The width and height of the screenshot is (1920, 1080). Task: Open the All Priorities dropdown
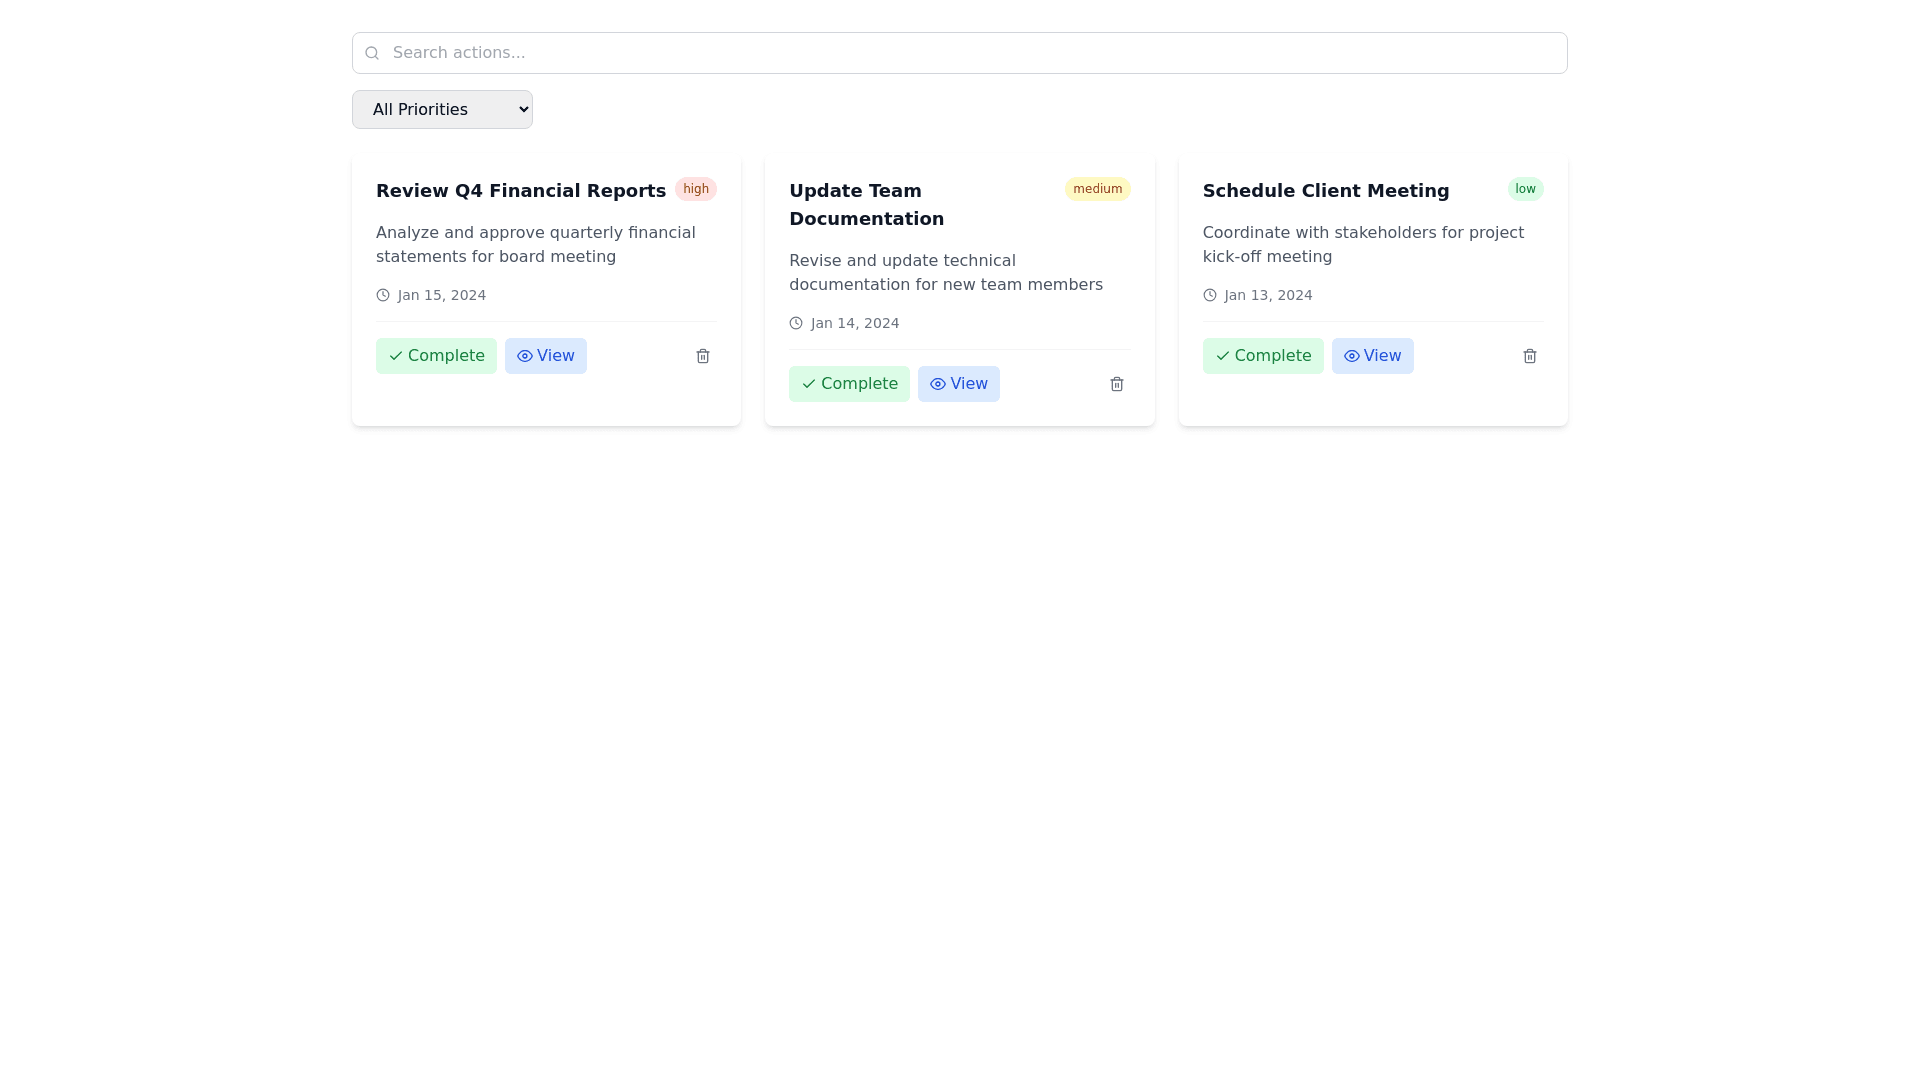pyautogui.click(x=442, y=110)
